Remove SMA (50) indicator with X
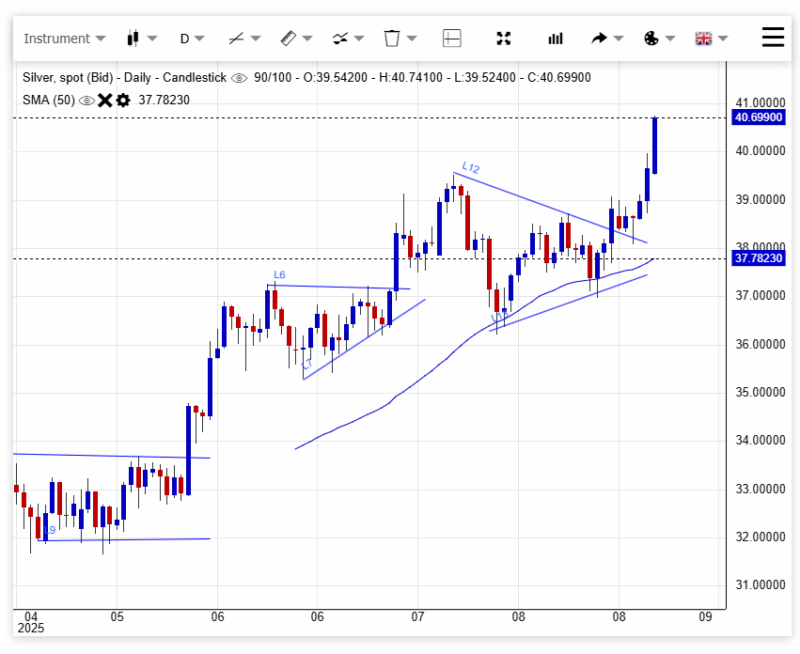Image resolution: width=800 pixels, height=654 pixels. [105, 100]
